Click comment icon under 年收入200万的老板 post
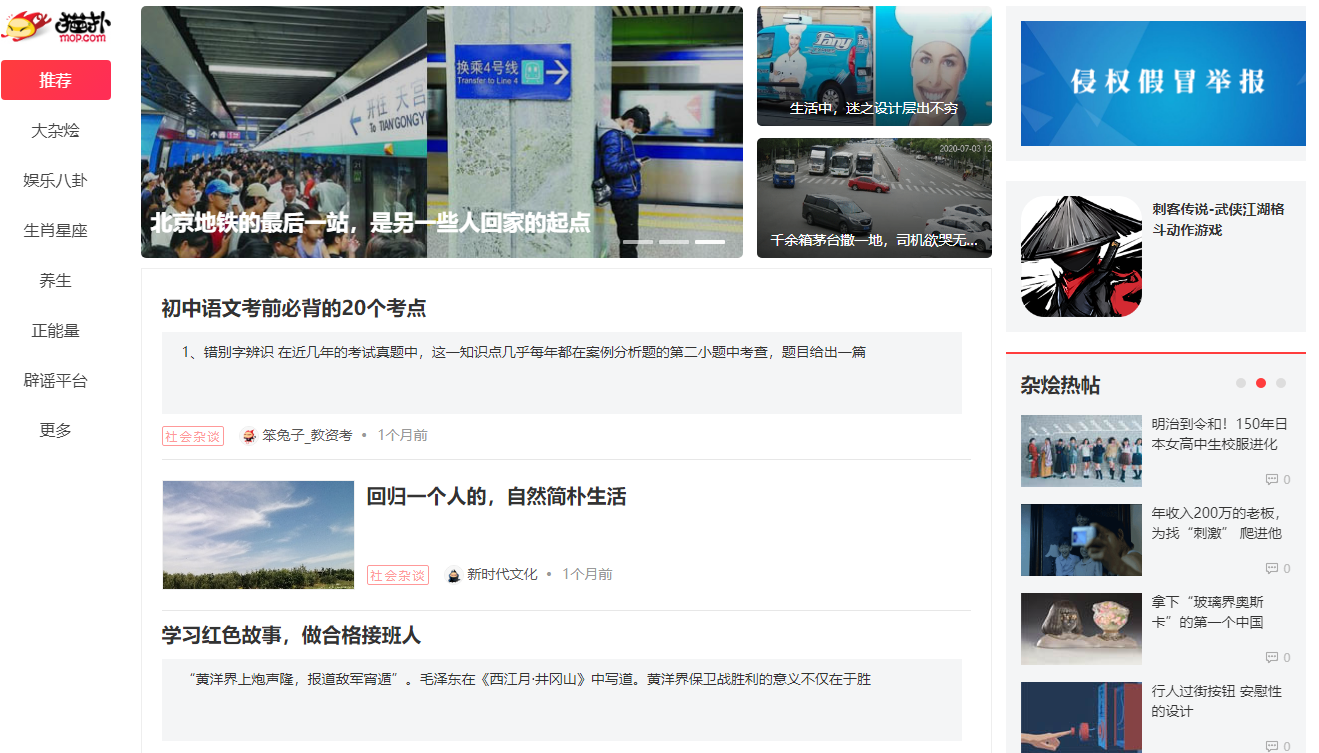Screen dimensions: 1319x753 [x=1270, y=568]
